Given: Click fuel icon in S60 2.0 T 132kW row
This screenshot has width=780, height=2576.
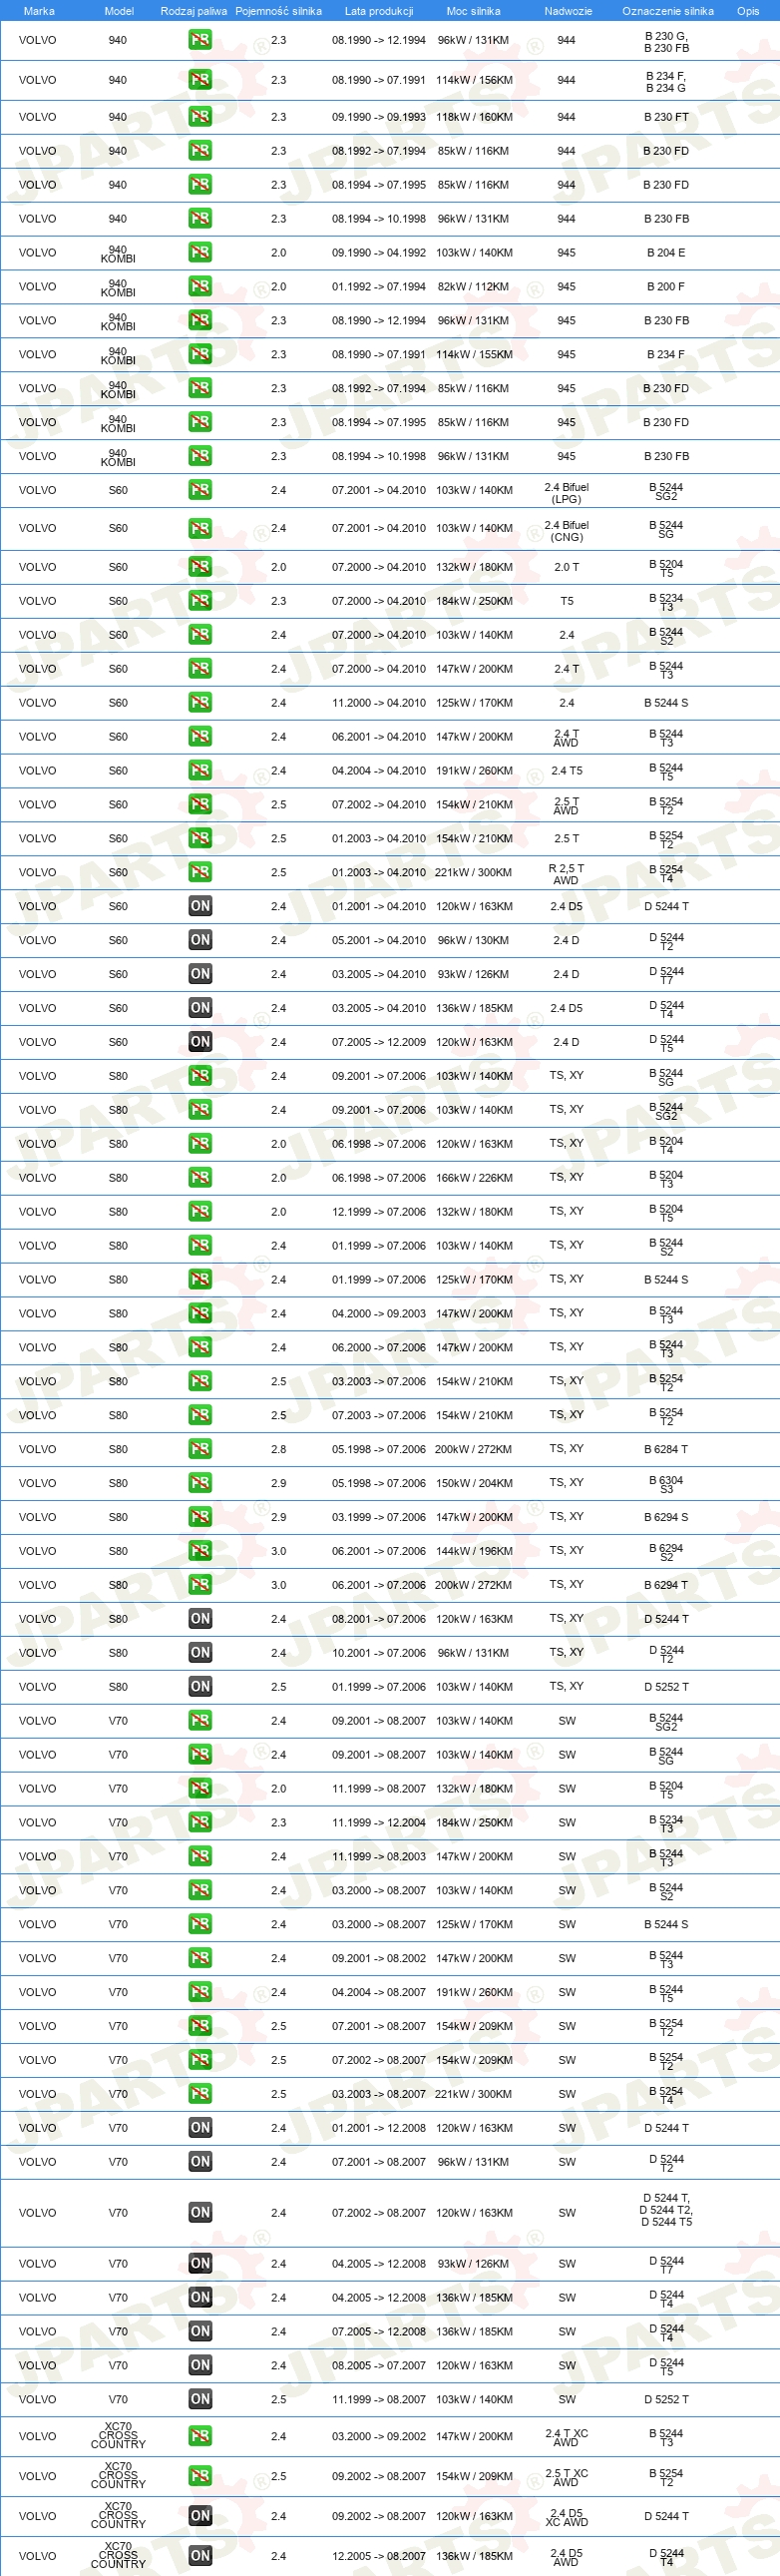Looking at the screenshot, I should click(200, 567).
